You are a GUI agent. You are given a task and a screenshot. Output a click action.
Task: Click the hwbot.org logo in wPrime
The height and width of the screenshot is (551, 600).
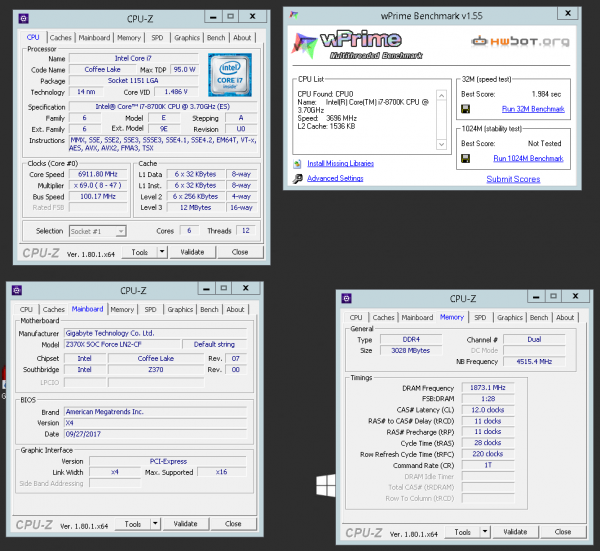pos(520,41)
